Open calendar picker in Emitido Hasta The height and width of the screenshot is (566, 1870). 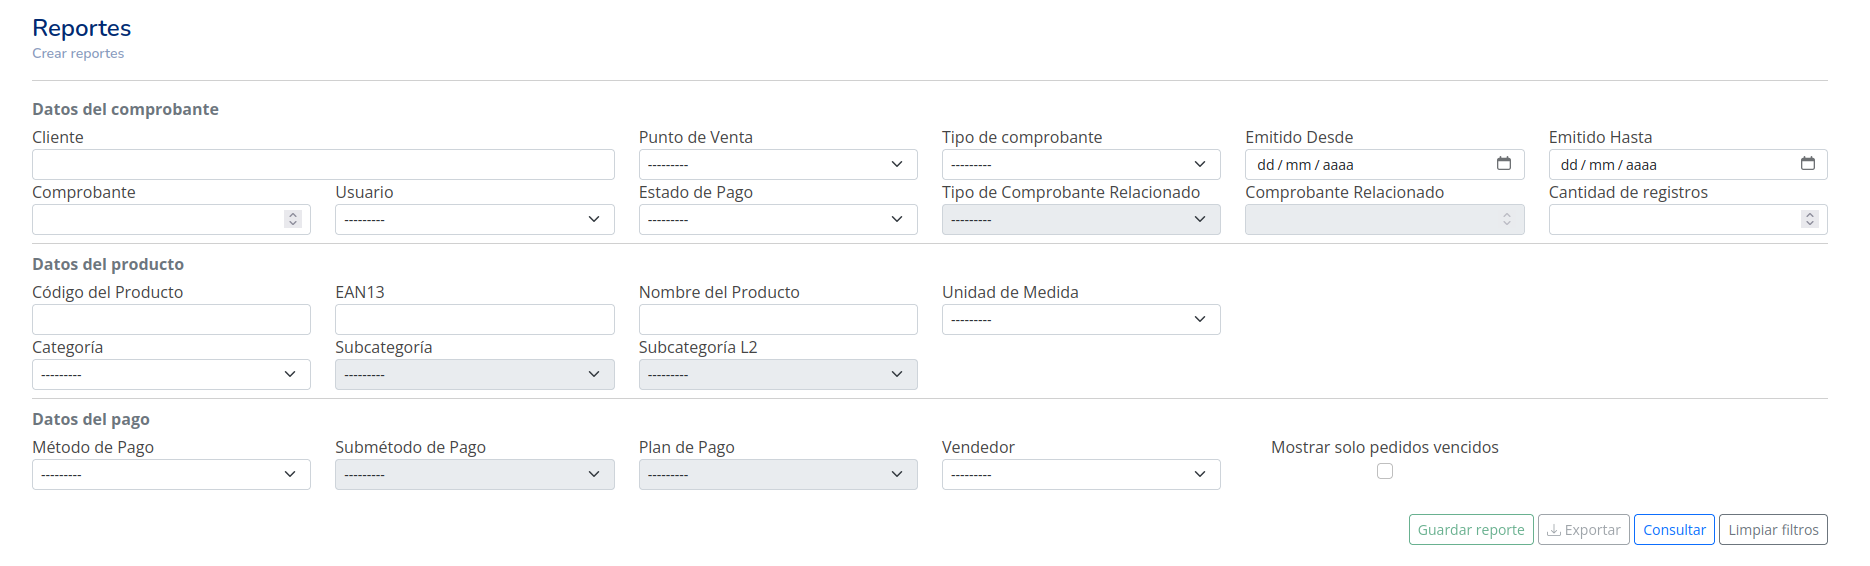pos(1807,164)
